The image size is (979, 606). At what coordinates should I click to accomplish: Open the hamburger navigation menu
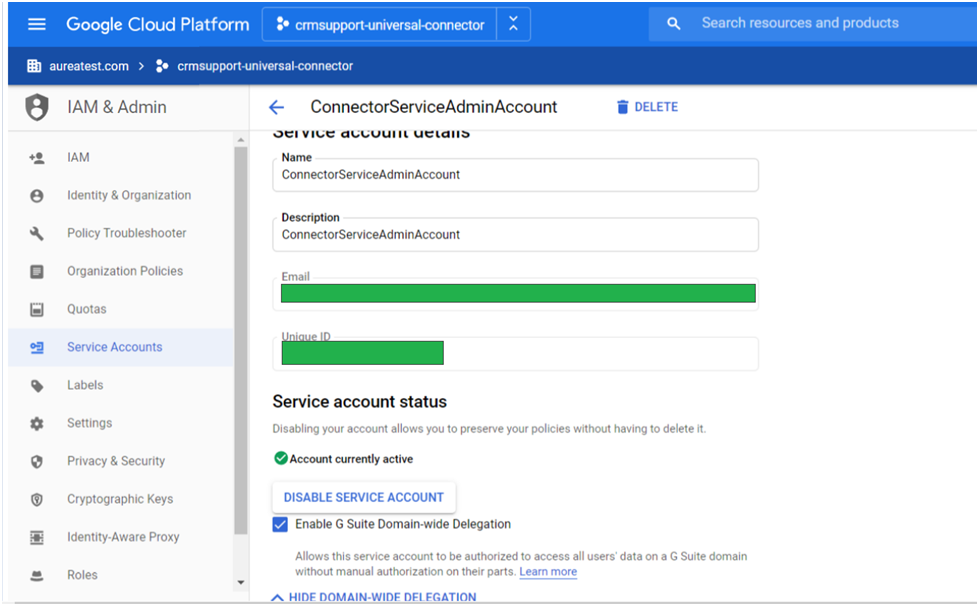(x=37, y=24)
